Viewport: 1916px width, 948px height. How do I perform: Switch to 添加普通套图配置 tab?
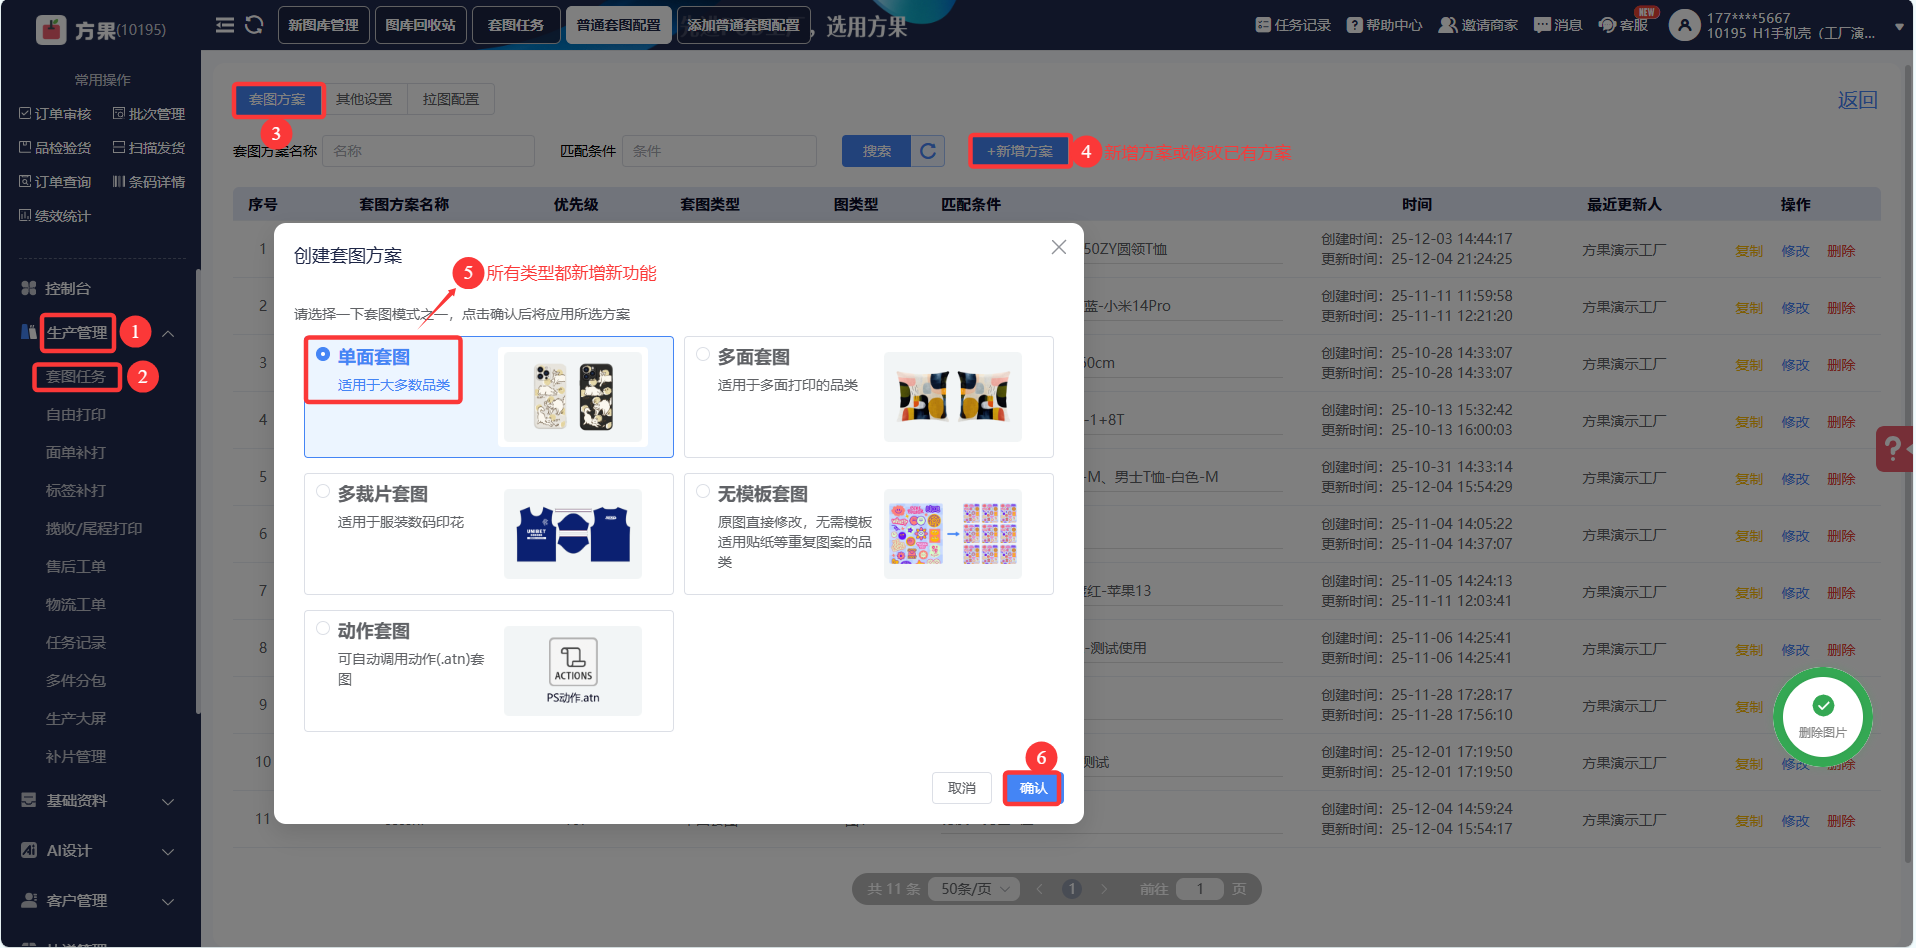tap(743, 25)
